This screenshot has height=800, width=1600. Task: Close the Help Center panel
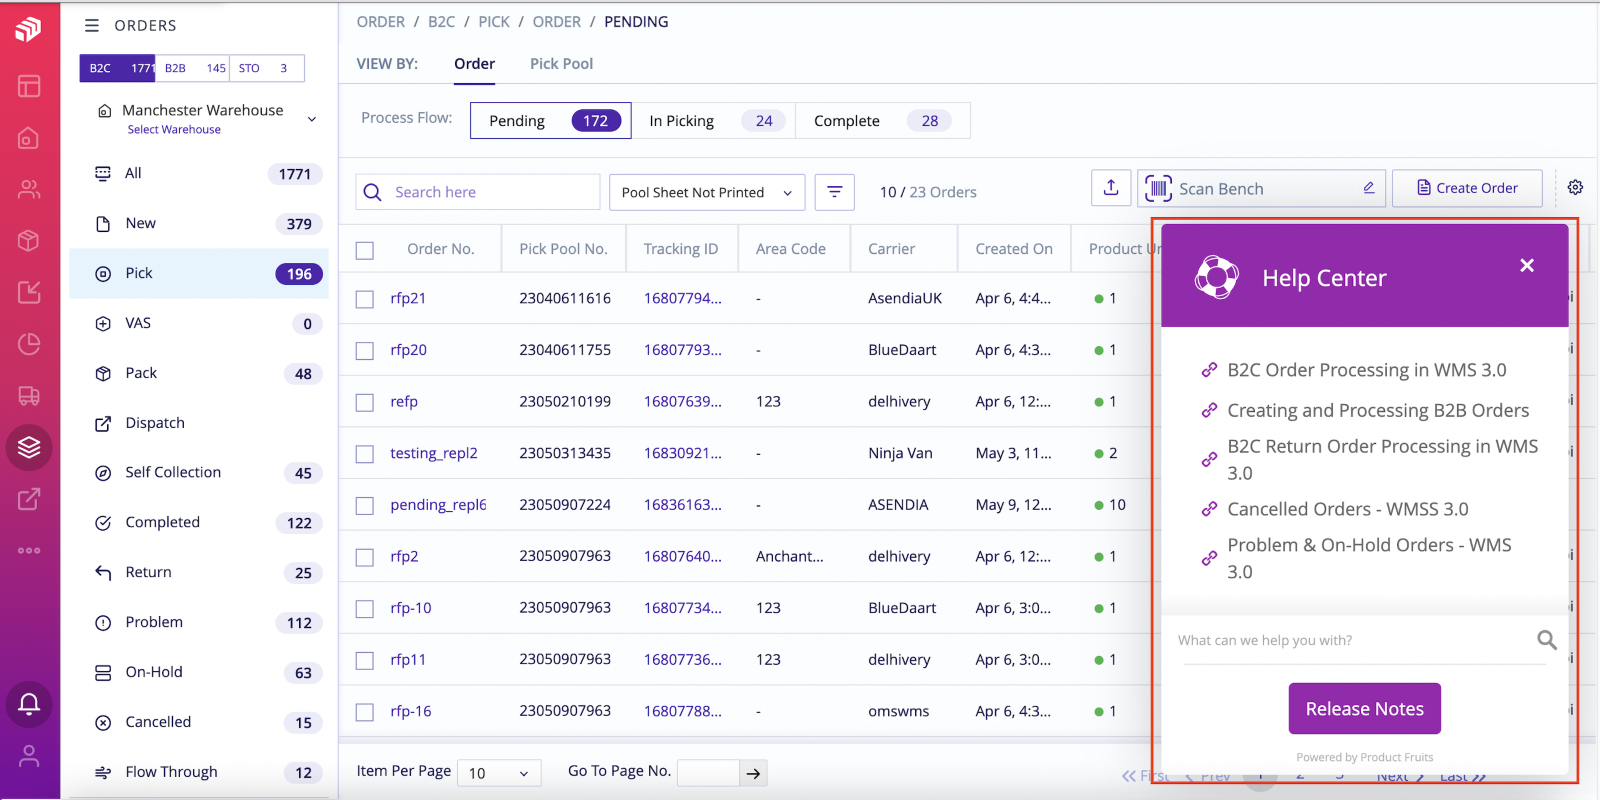tap(1527, 265)
